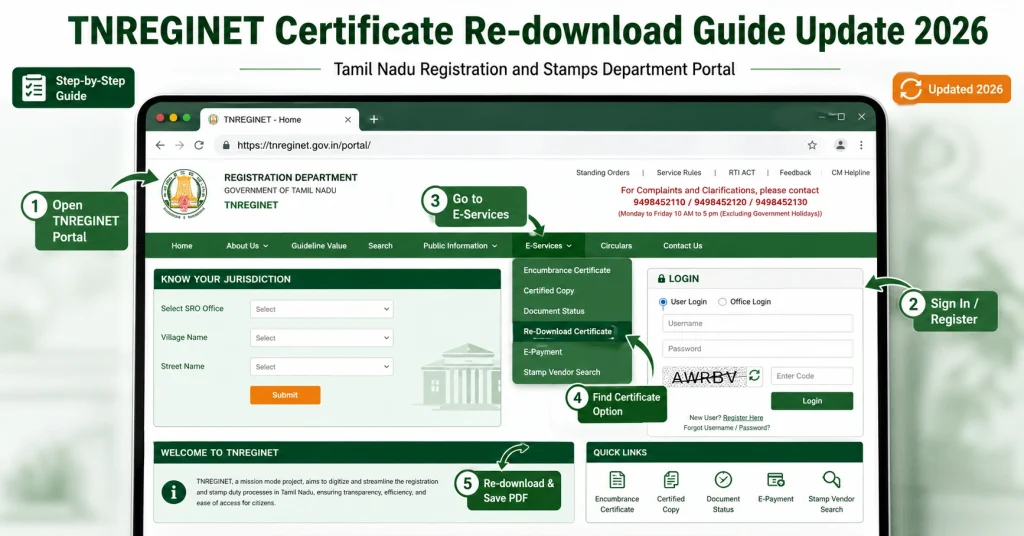Screen dimensions: 1024x536
Task: Expand the Public Information menu
Action: [x=460, y=245]
